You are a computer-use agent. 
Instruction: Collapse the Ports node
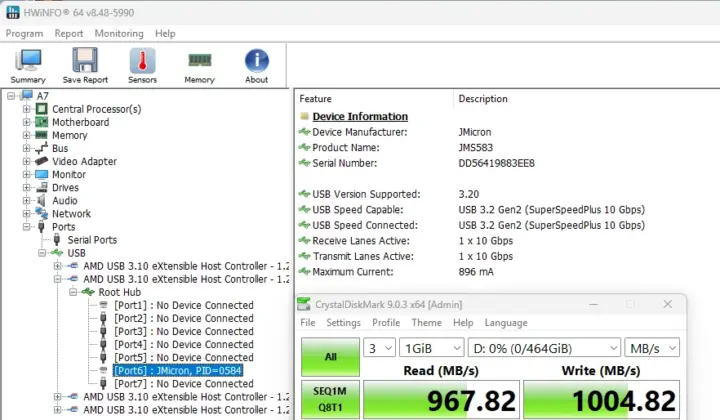(x=27, y=227)
